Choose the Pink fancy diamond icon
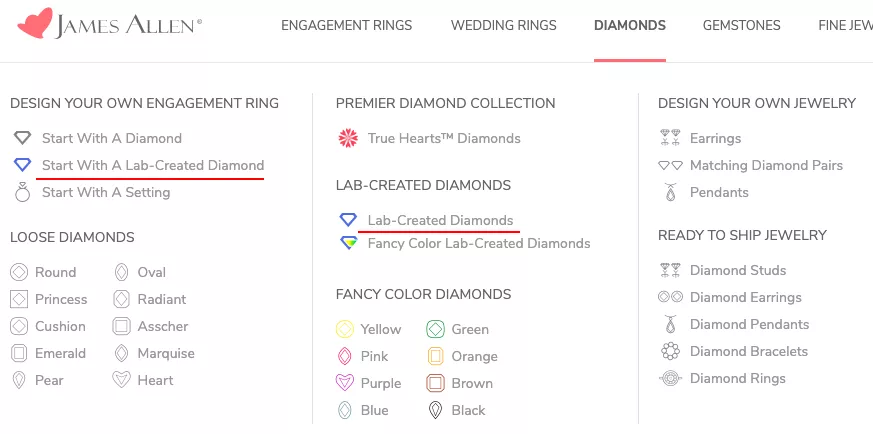The image size is (873, 434). [x=345, y=356]
